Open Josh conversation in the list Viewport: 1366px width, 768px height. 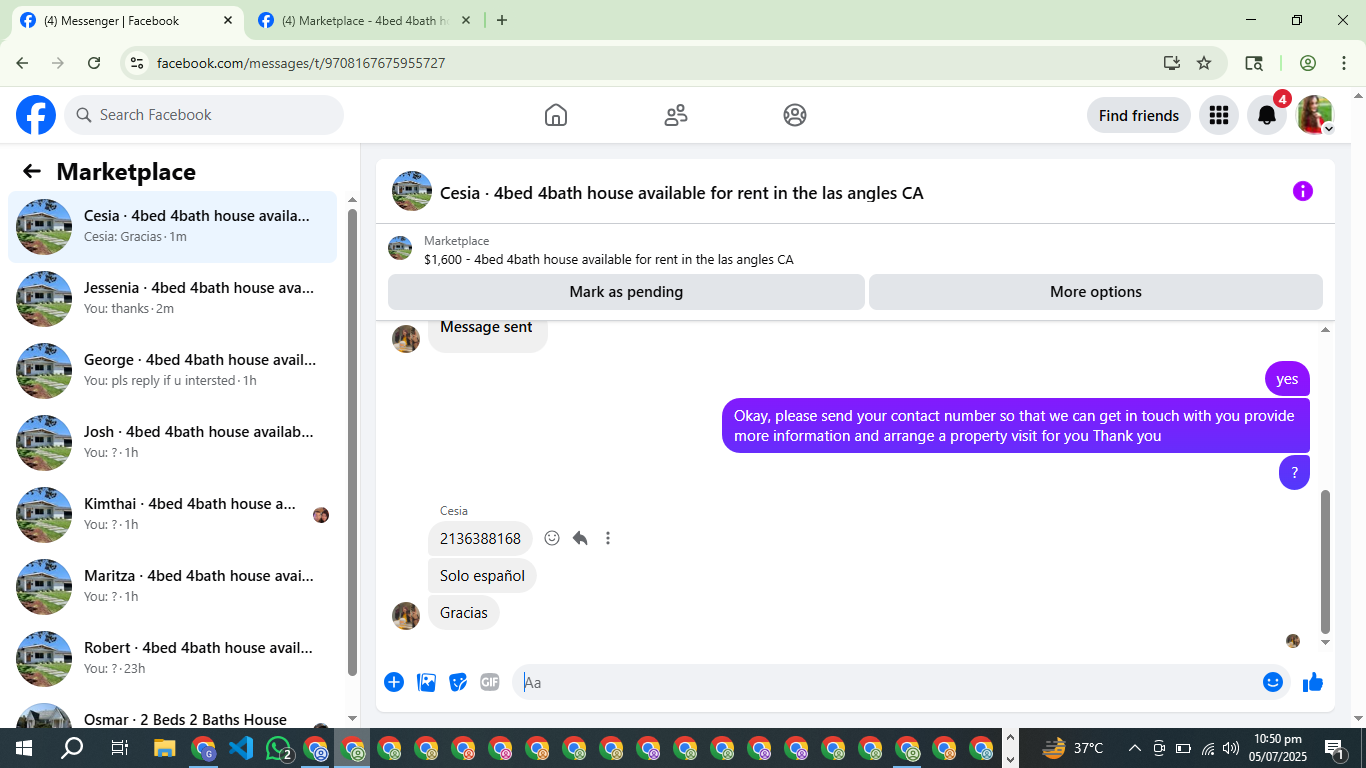[x=172, y=443]
